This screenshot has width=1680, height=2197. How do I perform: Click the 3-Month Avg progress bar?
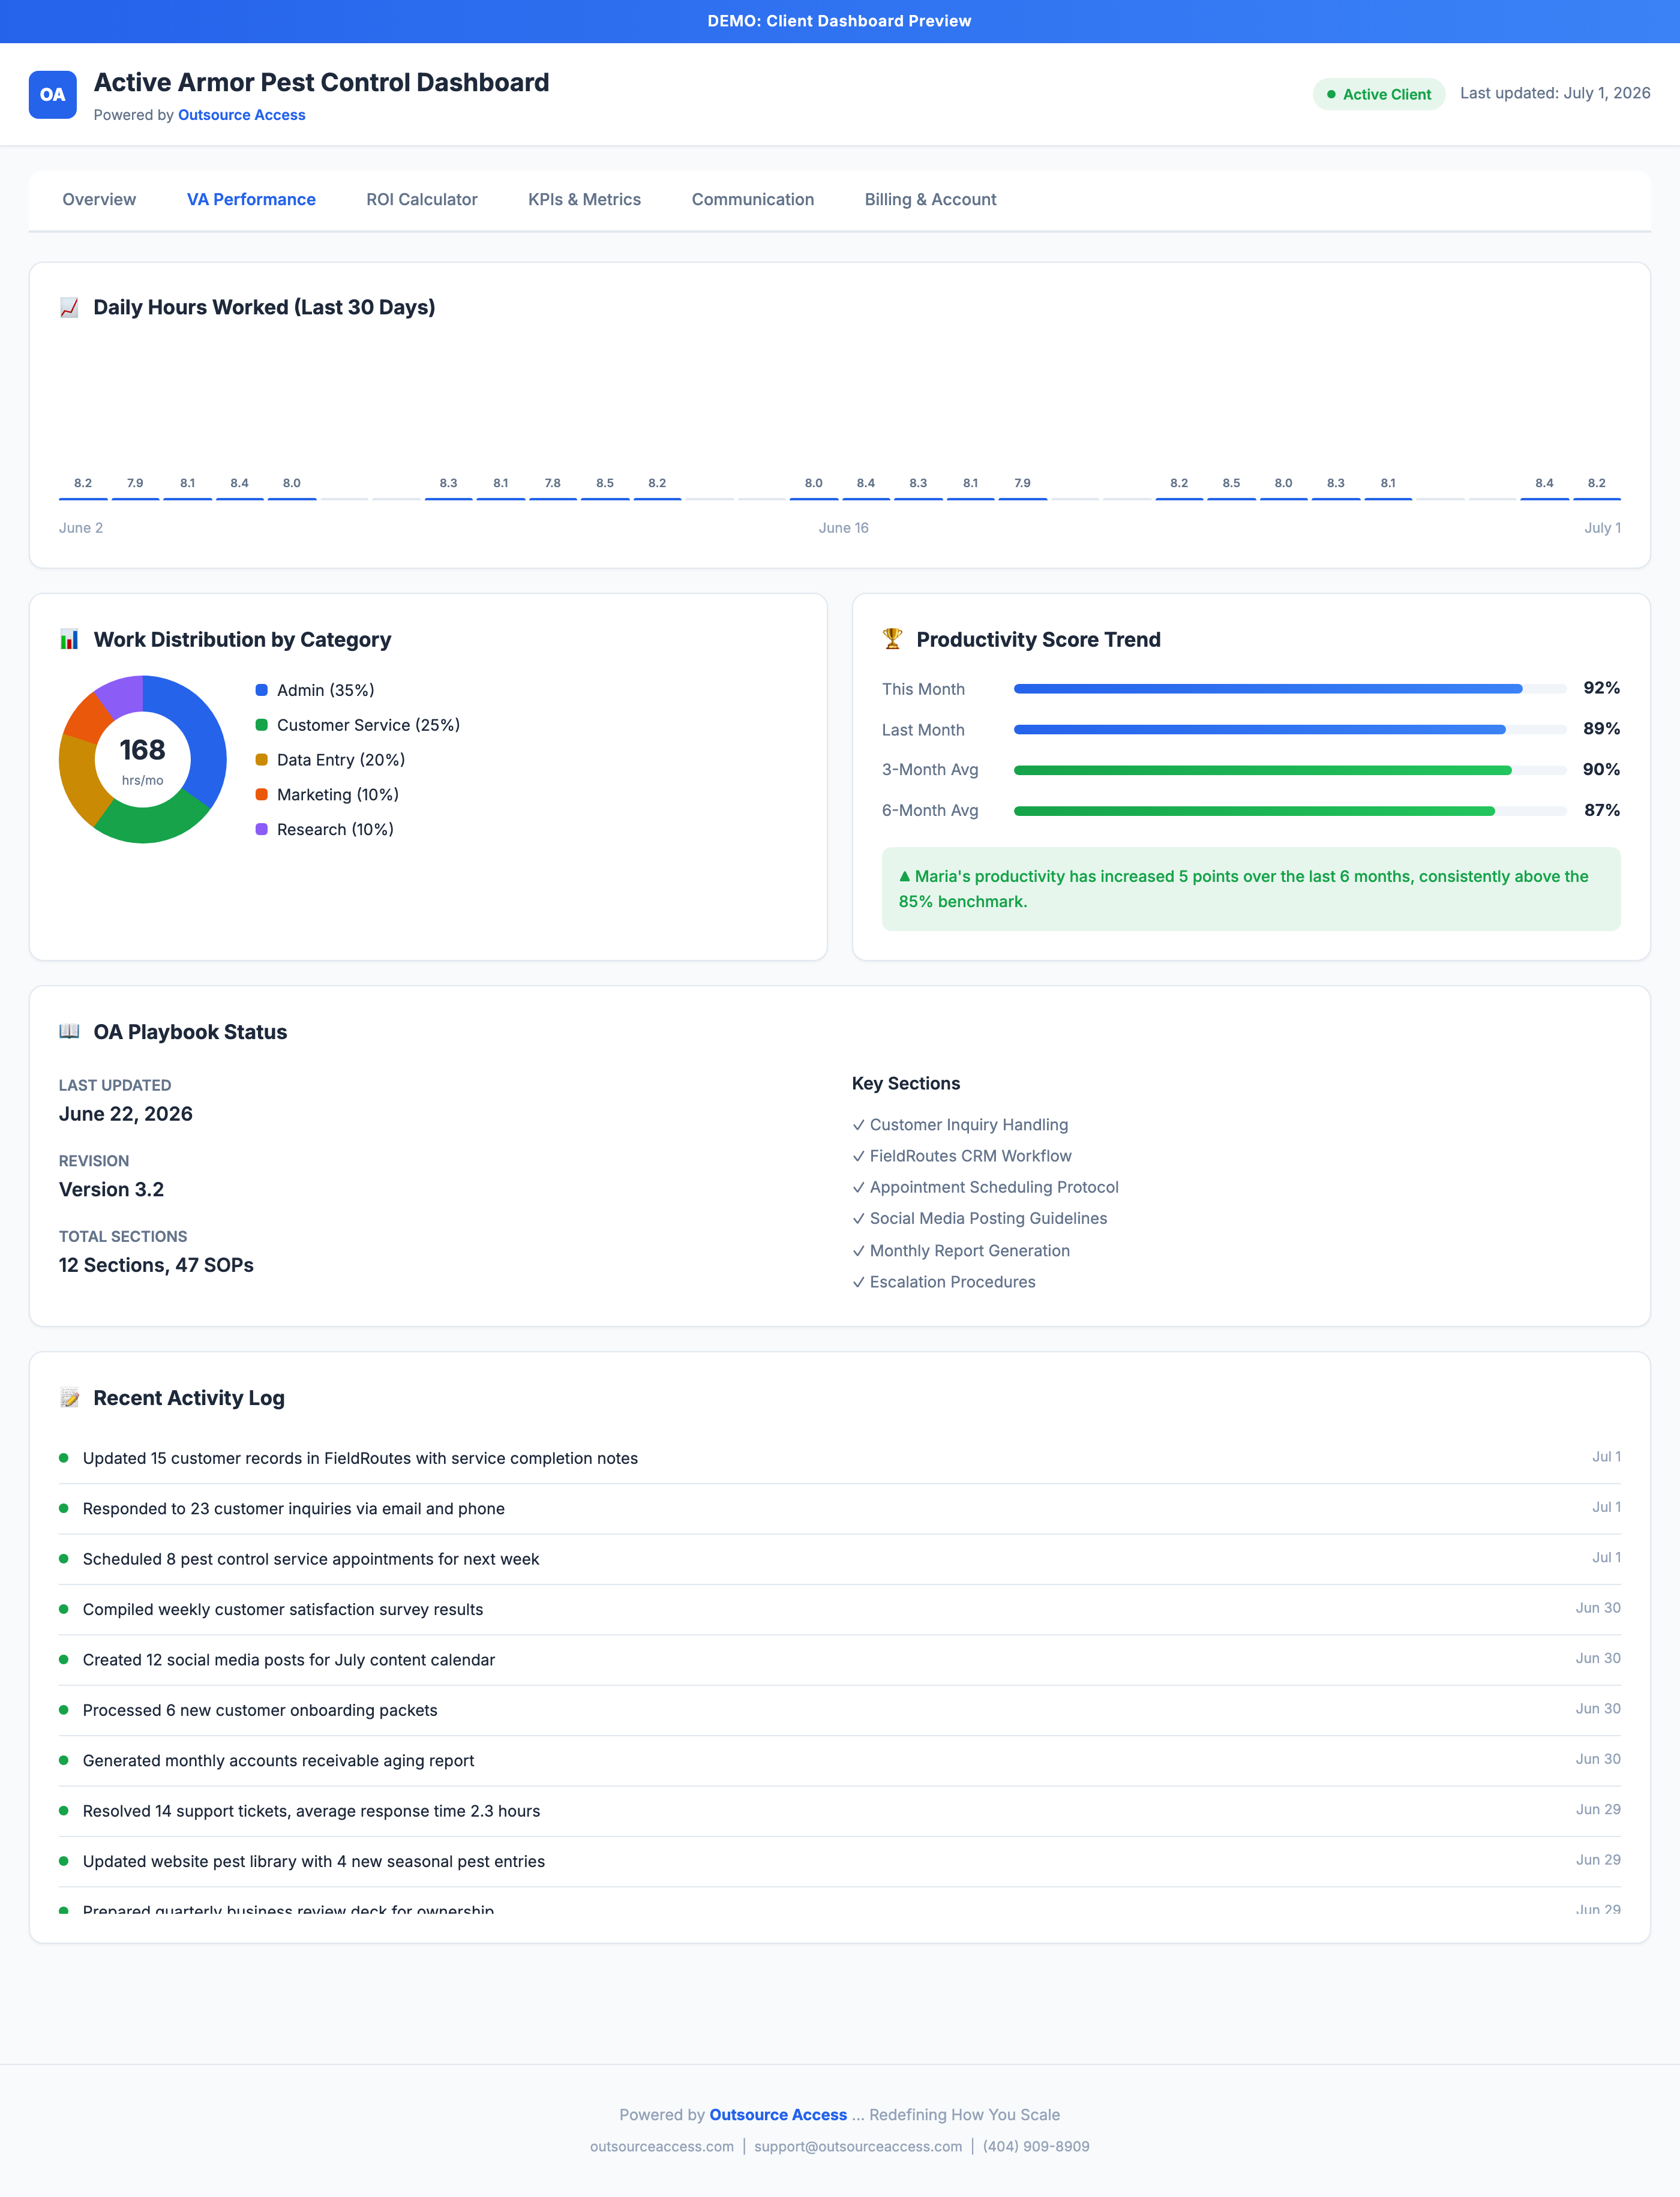(x=1290, y=770)
